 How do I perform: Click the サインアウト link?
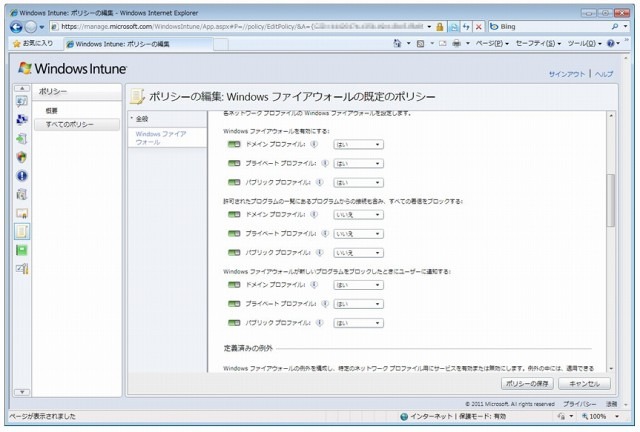(567, 74)
